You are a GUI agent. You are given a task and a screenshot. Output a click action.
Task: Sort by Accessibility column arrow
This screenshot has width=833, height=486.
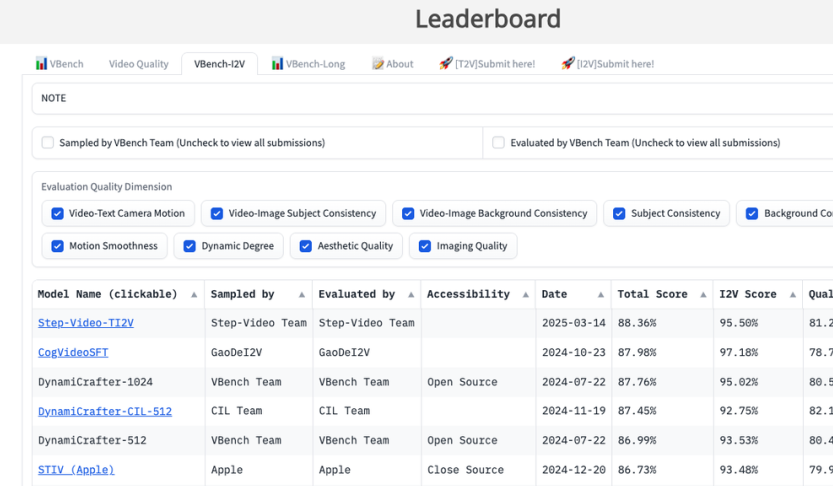tap(525, 295)
